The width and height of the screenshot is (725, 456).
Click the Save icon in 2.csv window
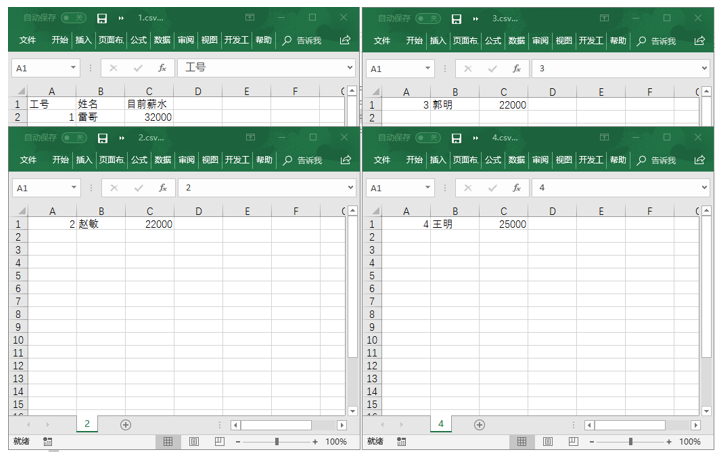pos(103,138)
